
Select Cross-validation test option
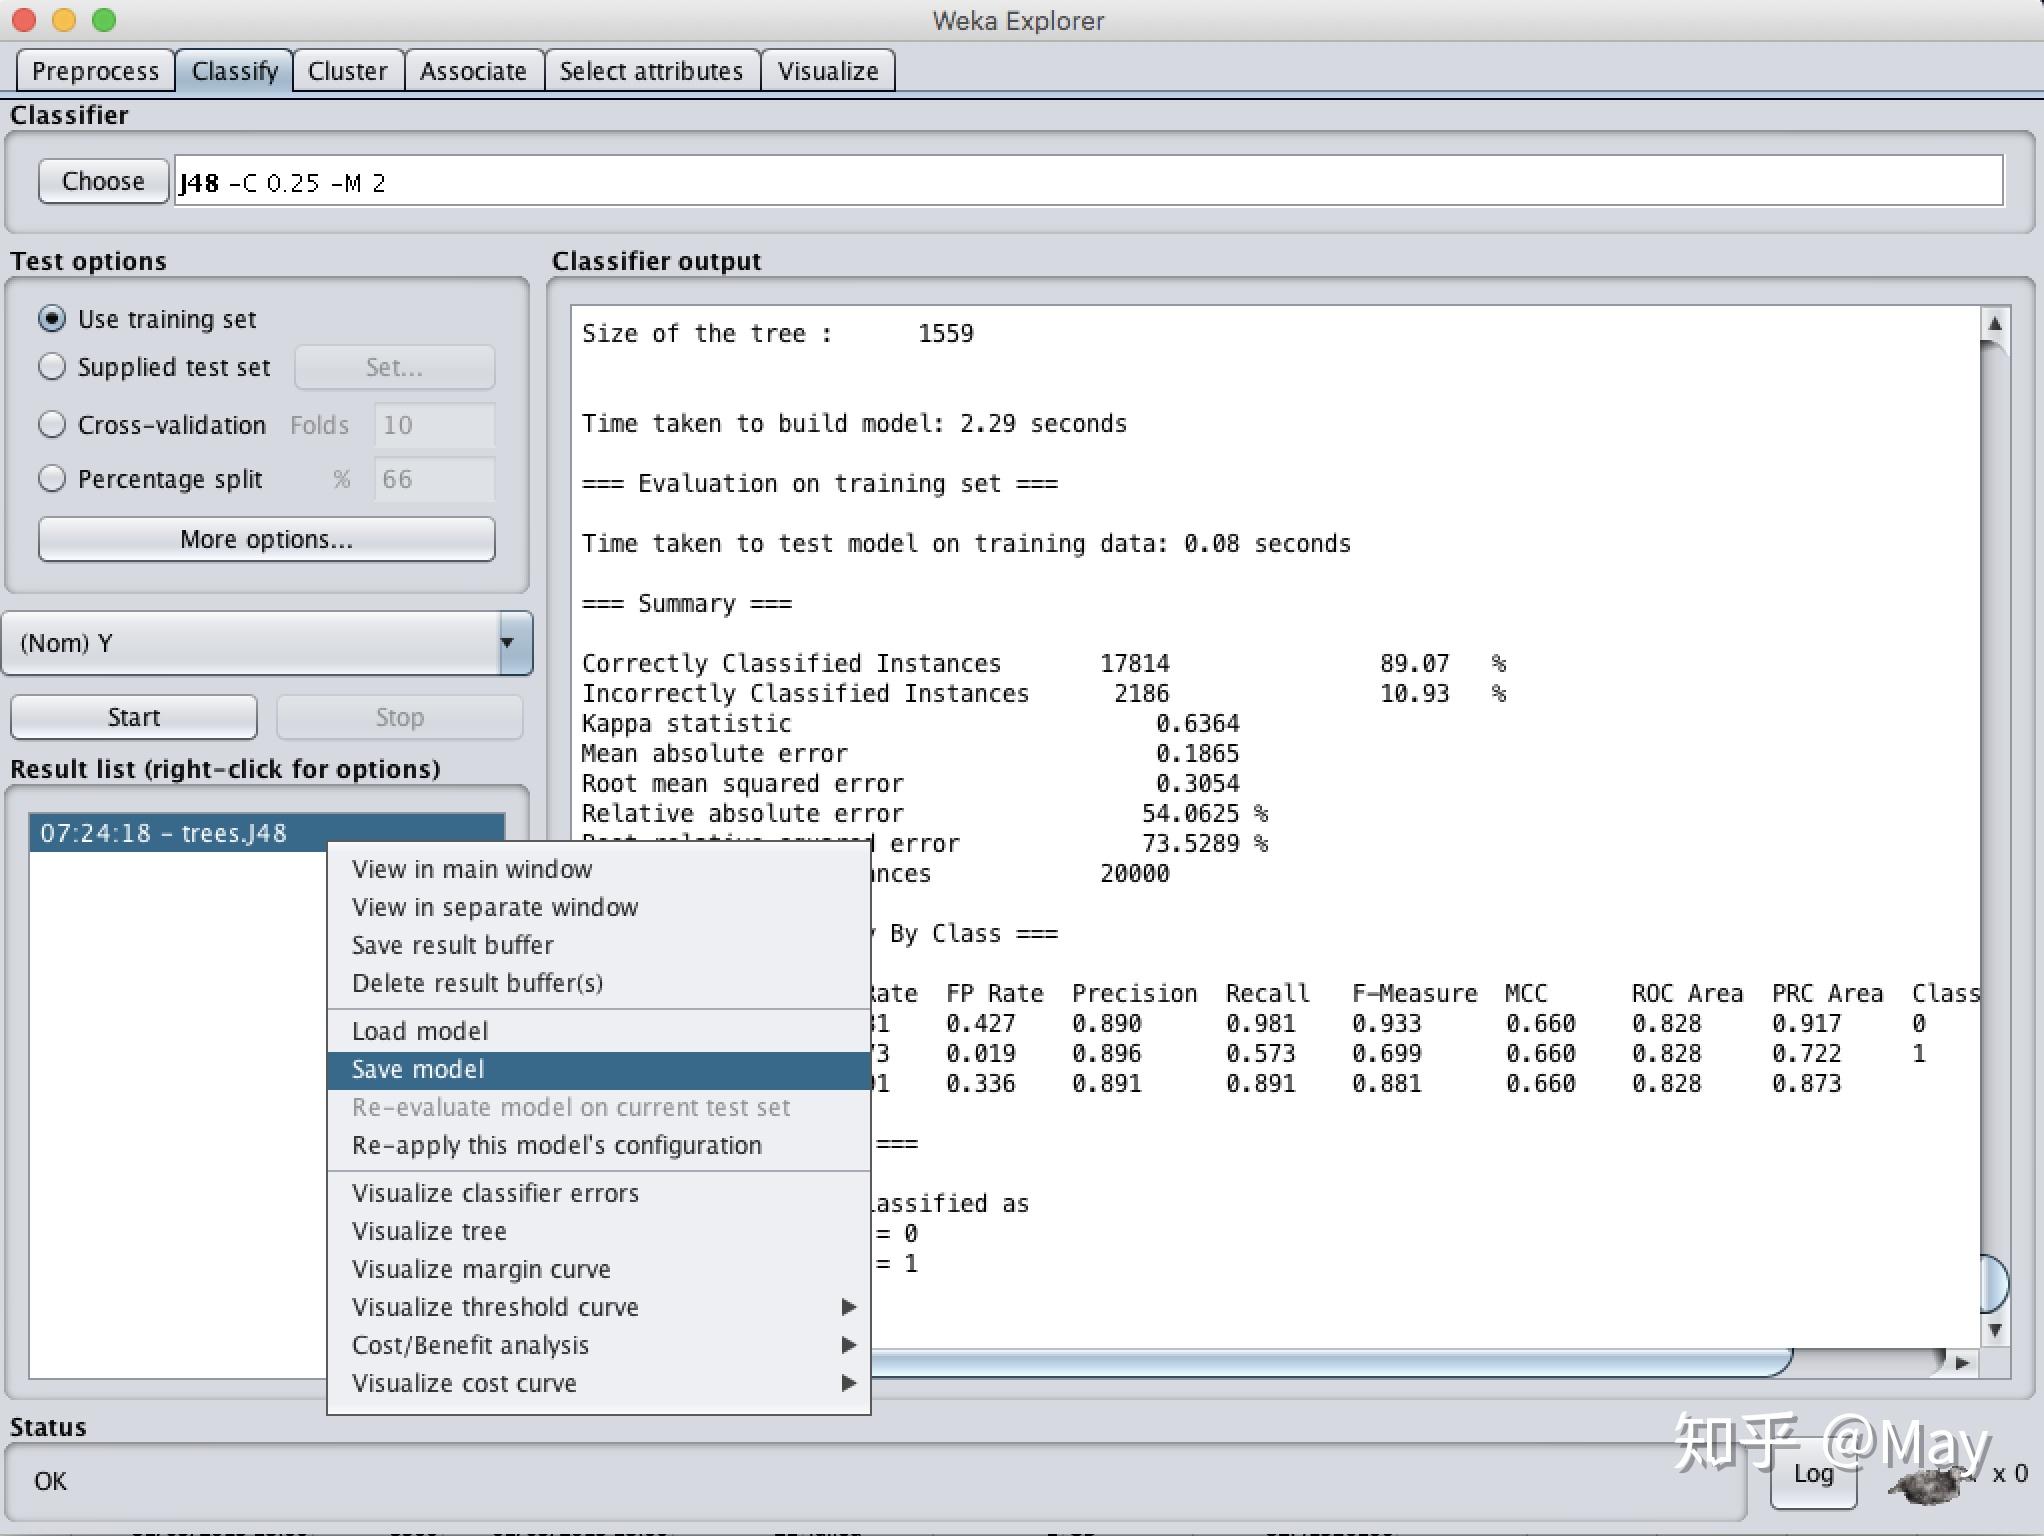(52, 425)
